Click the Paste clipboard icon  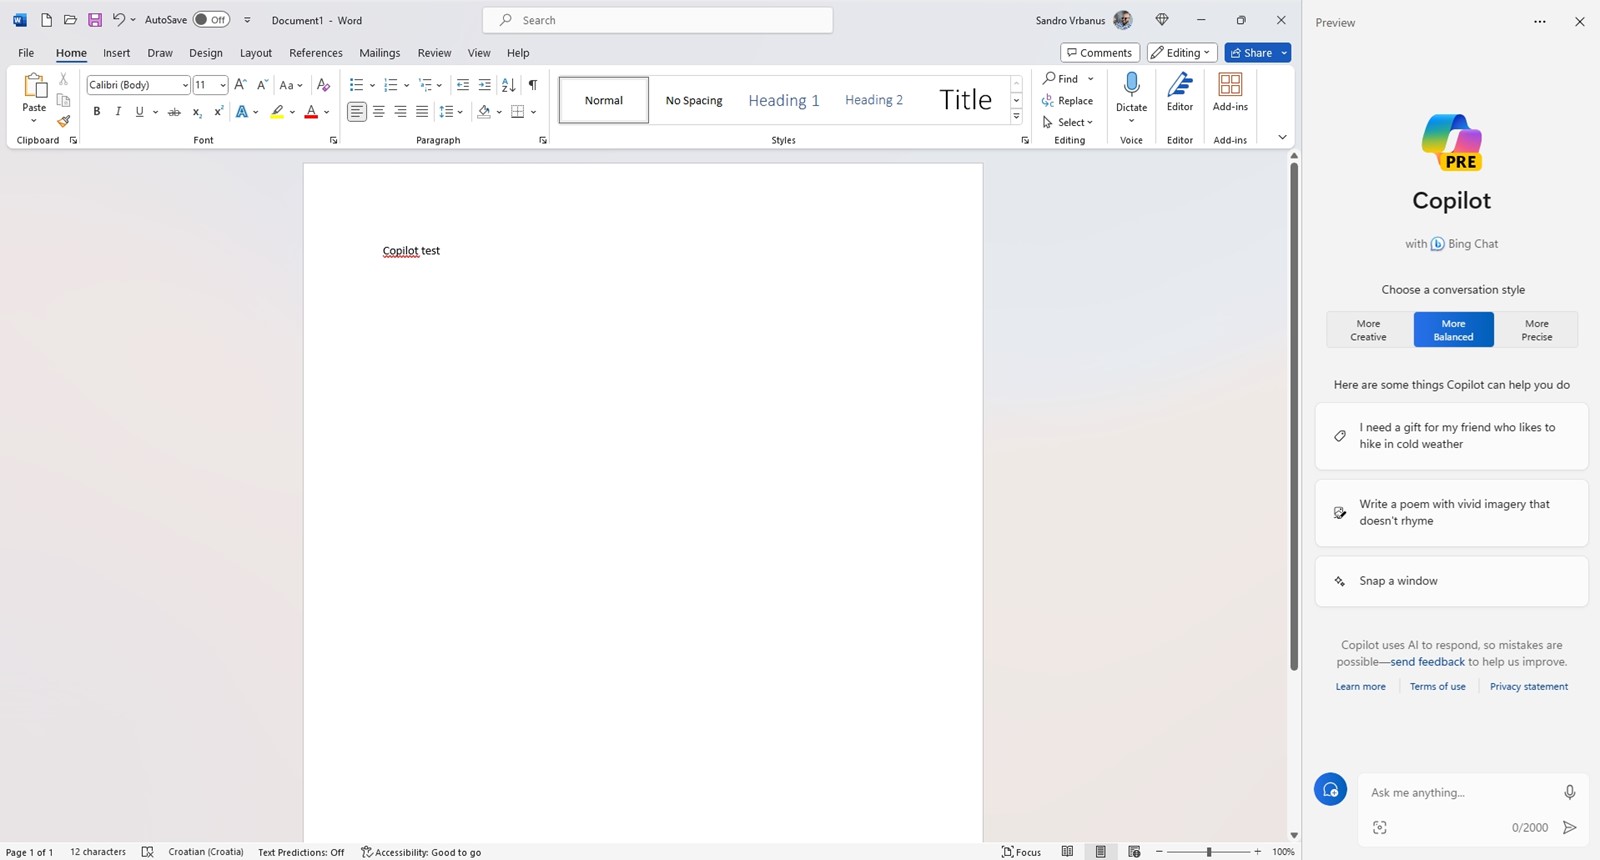pos(34,86)
